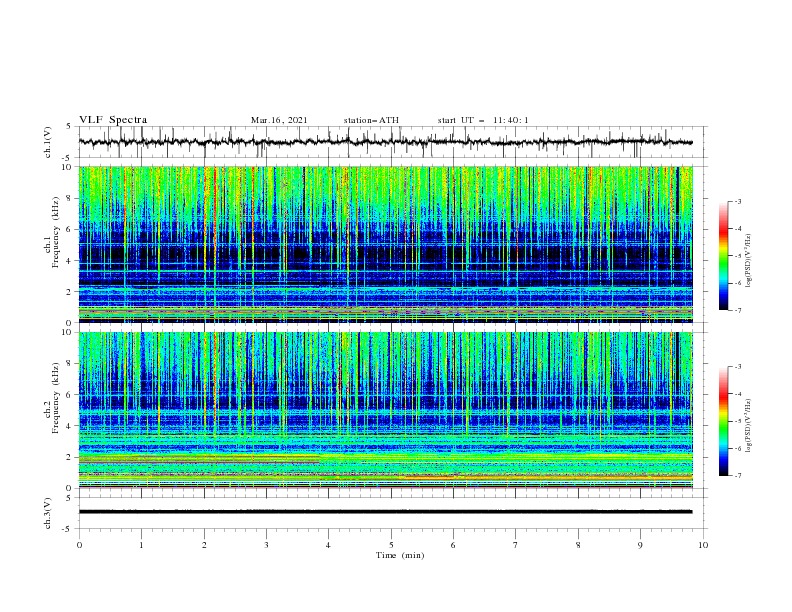Click the ch.3 flat waveform trace
The image size is (792, 612).
(x=385, y=512)
